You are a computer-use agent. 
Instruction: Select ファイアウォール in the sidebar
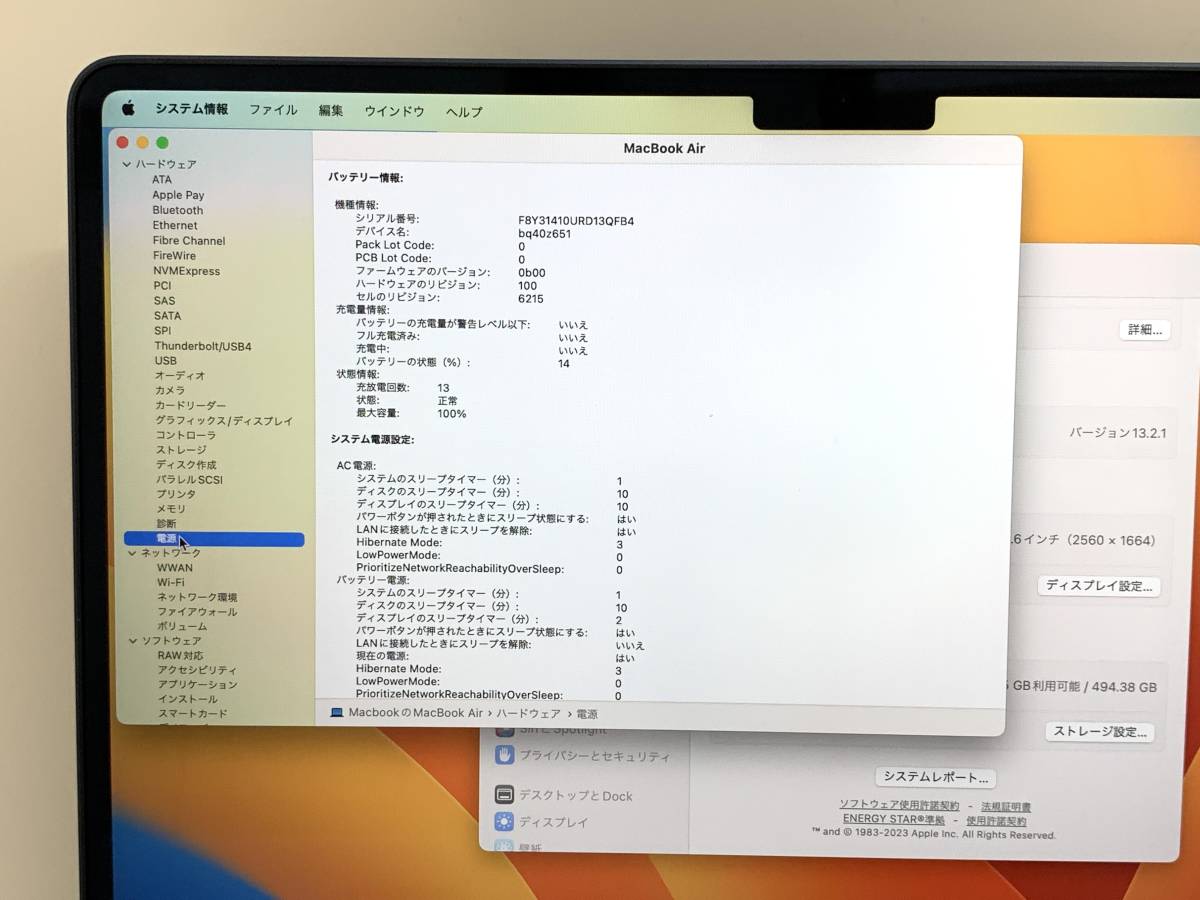197,612
